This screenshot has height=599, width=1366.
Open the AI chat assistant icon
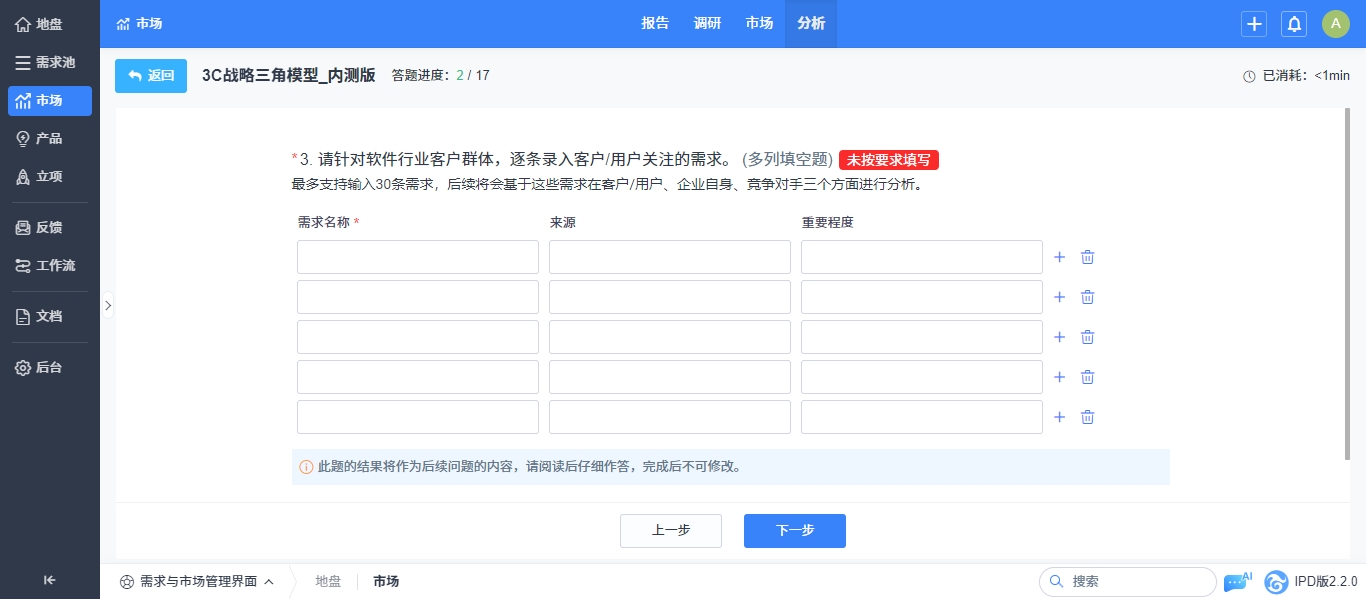pos(1236,582)
